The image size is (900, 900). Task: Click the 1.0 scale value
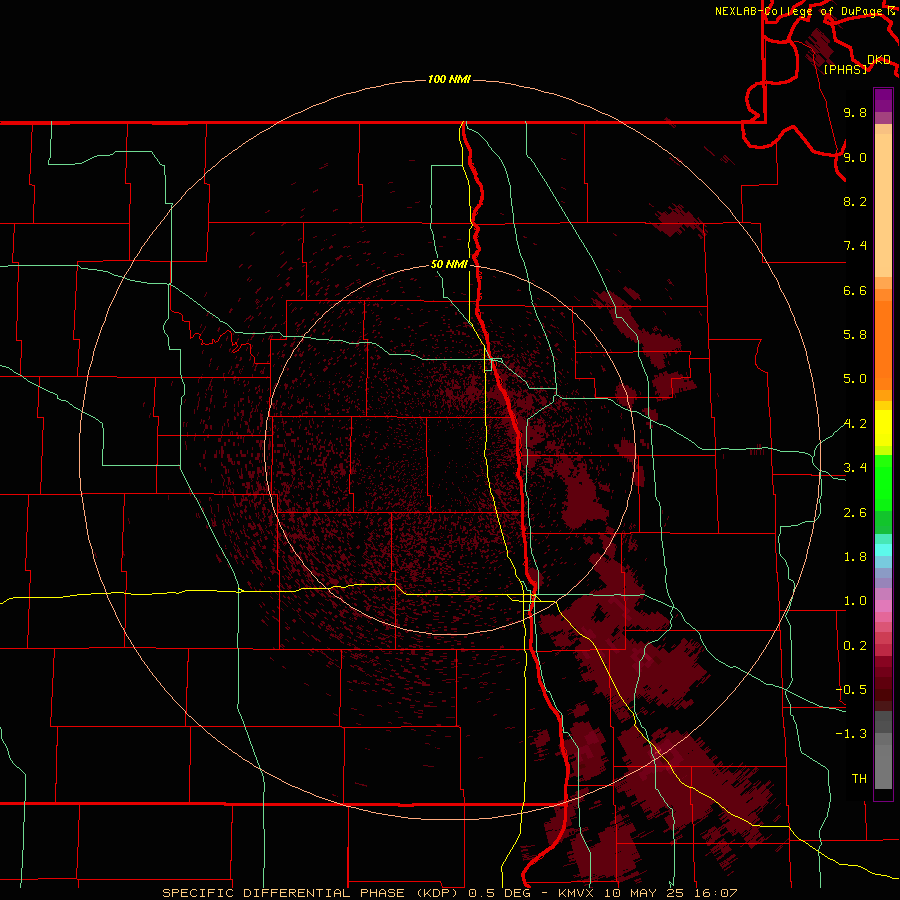pos(855,601)
